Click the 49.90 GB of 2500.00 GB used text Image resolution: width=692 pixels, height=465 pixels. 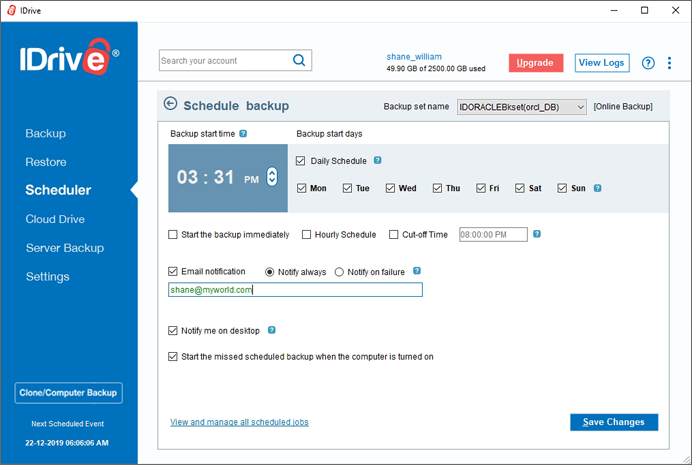coord(436,69)
